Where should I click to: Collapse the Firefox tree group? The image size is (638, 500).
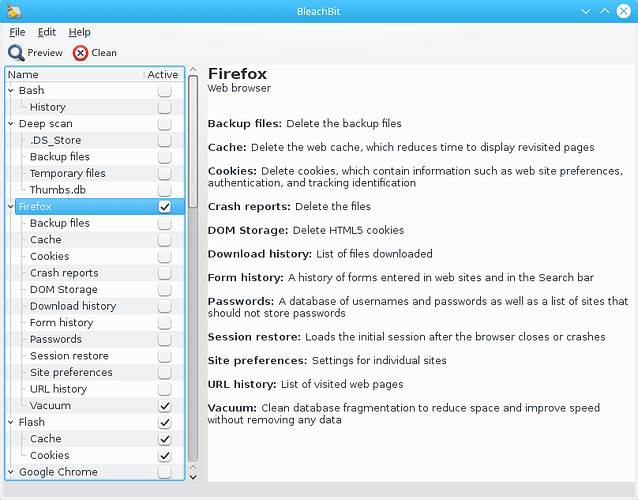point(11,207)
